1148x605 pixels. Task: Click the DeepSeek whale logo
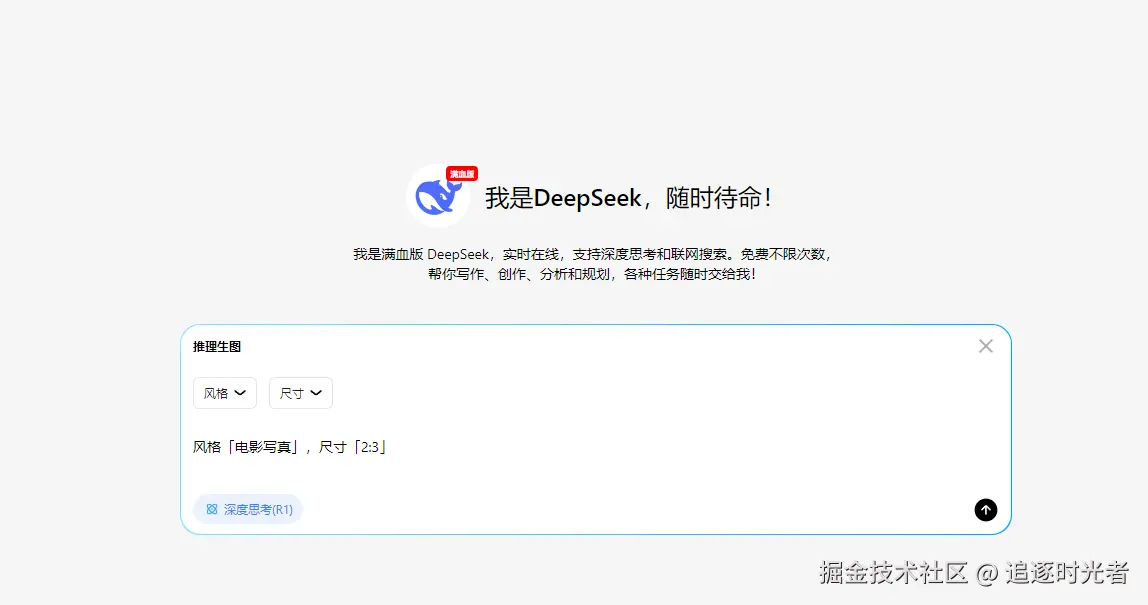[438, 196]
